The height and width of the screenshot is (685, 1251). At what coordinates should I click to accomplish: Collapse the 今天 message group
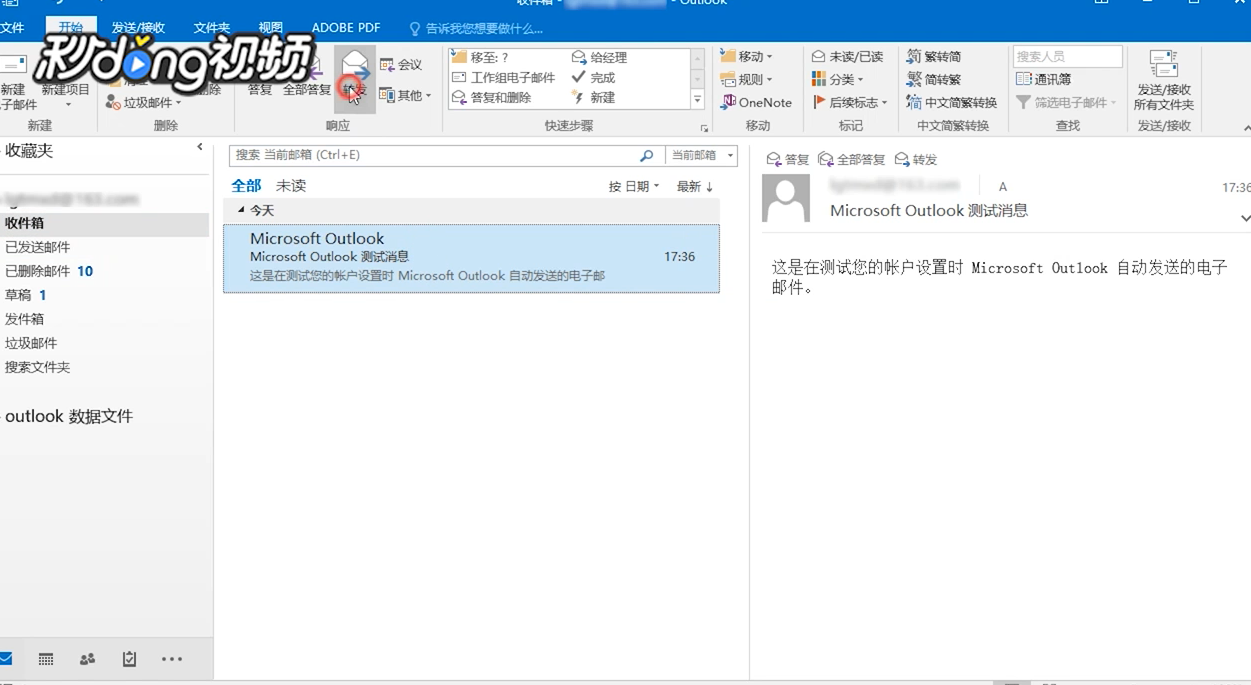pos(241,210)
